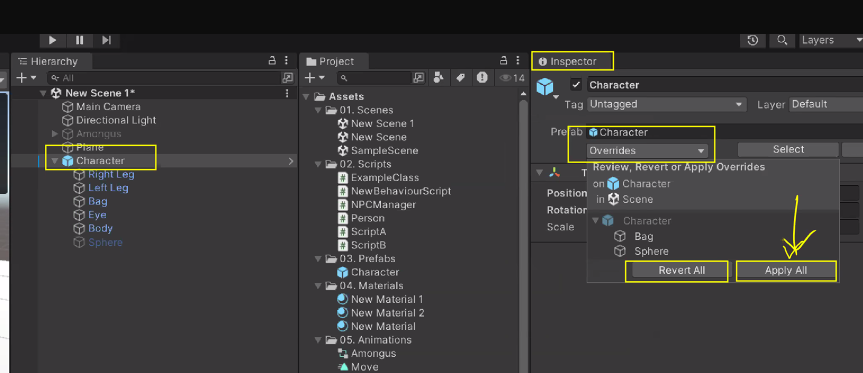
Task: Toggle hidden packages eye icon showing 14
Action: tap(512, 78)
